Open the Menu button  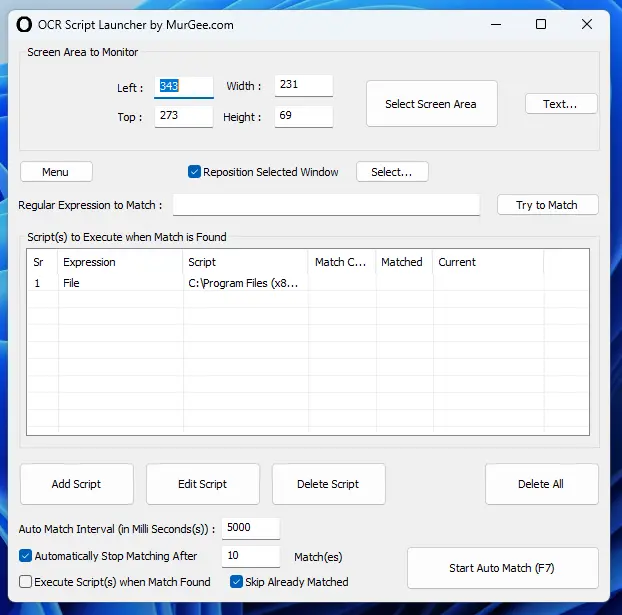point(56,172)
